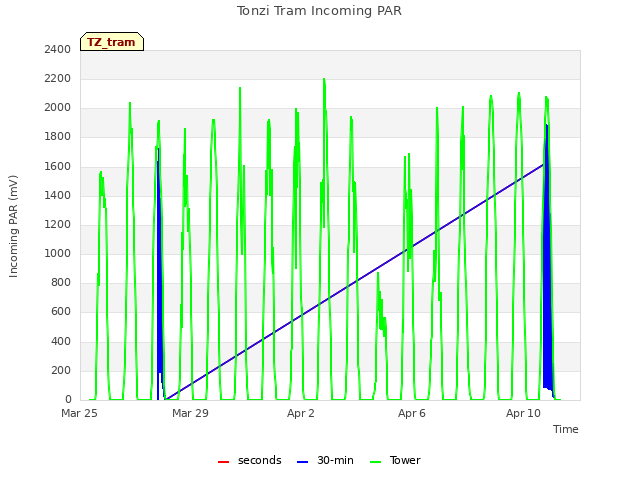Click the 1600 y-axis tick label
640x480 pixels.
58,167
